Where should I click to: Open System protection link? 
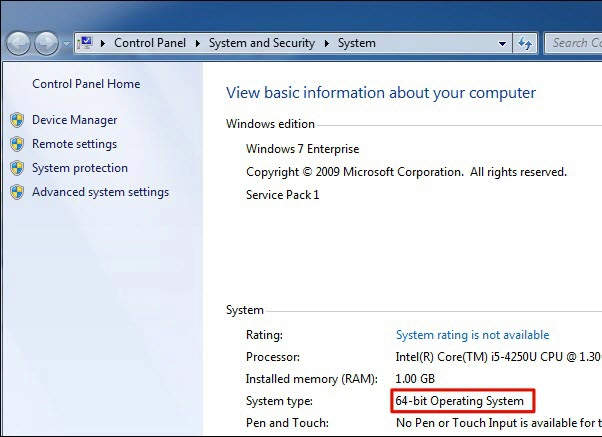[x=80, y=168]
